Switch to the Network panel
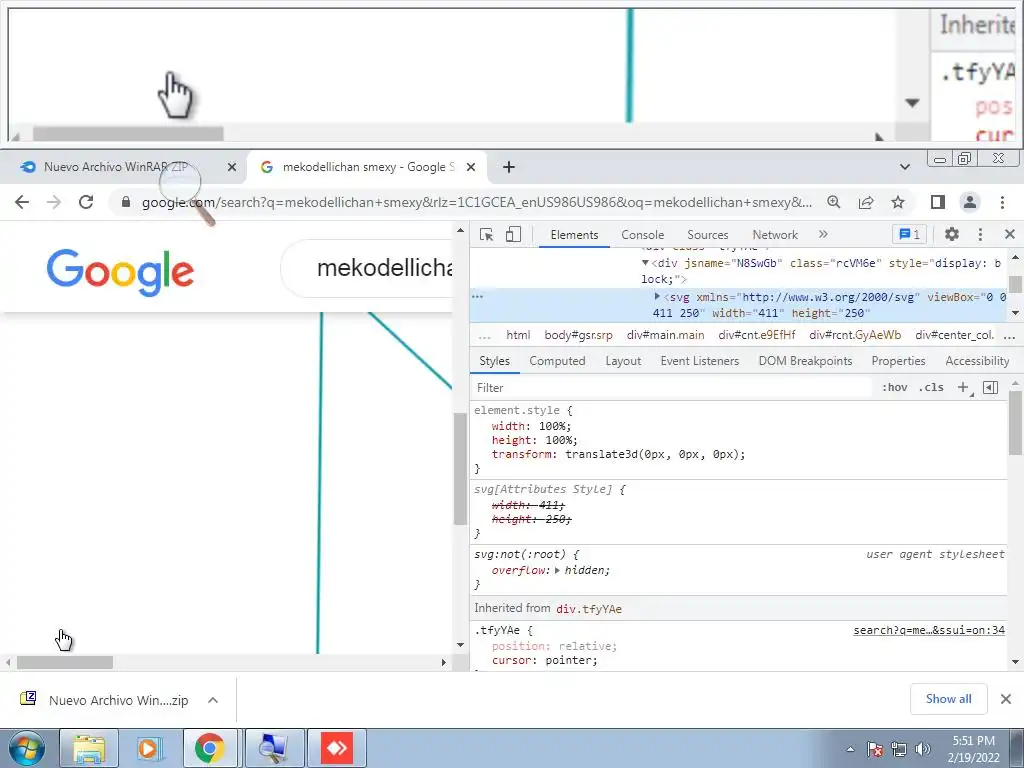1024x768 pixels. 775,235
